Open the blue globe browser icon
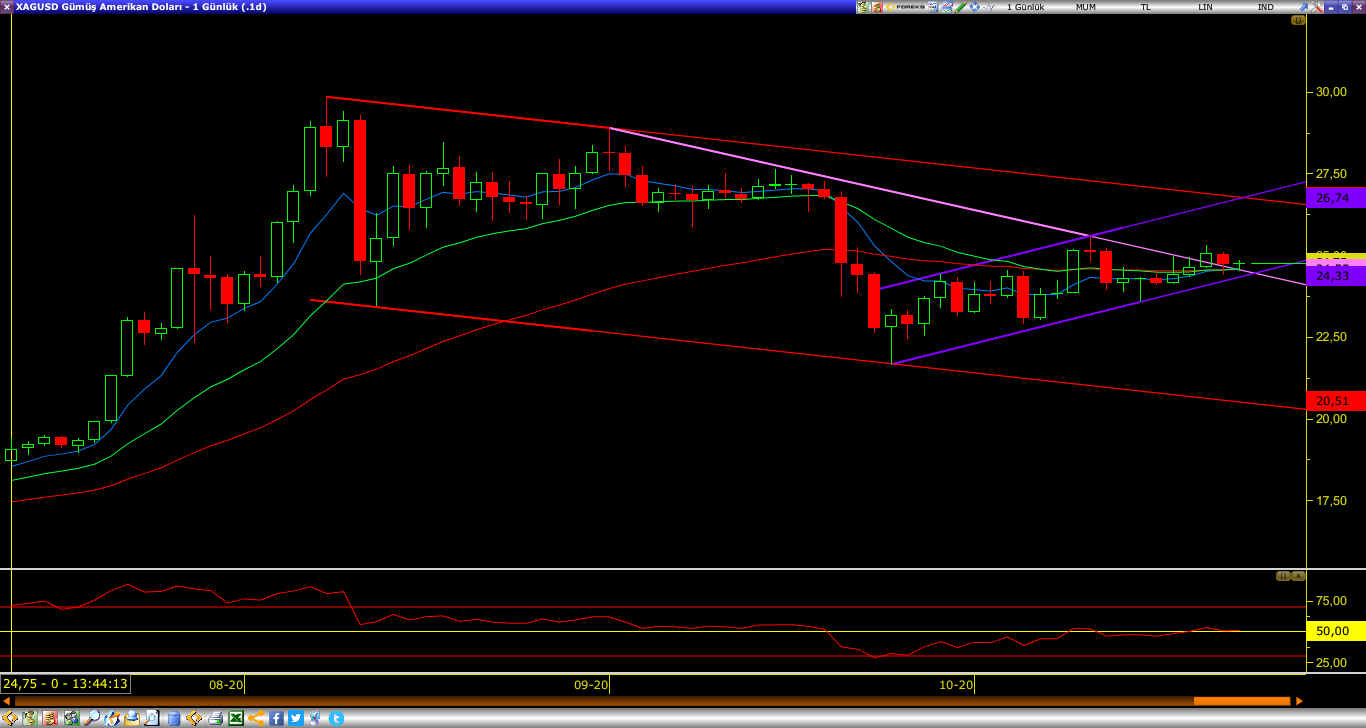The height and width of the screenshot is (728, 1366). pos(112,718)
